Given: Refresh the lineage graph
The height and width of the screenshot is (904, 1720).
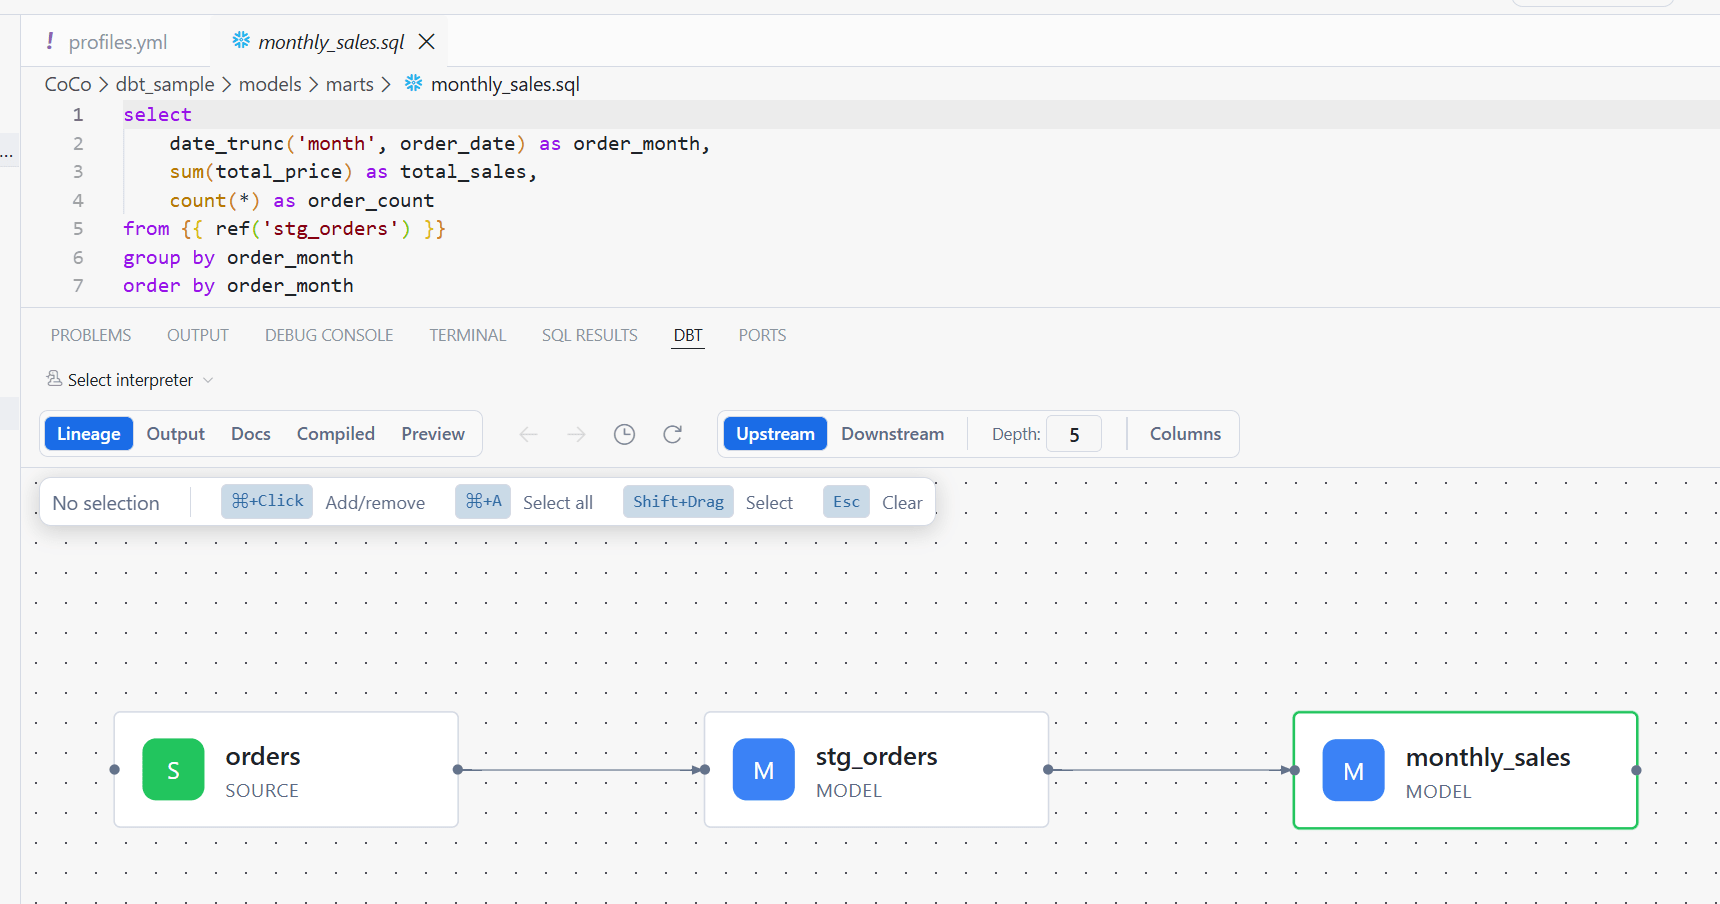Looking at the screenshot, I should (672, 434).
